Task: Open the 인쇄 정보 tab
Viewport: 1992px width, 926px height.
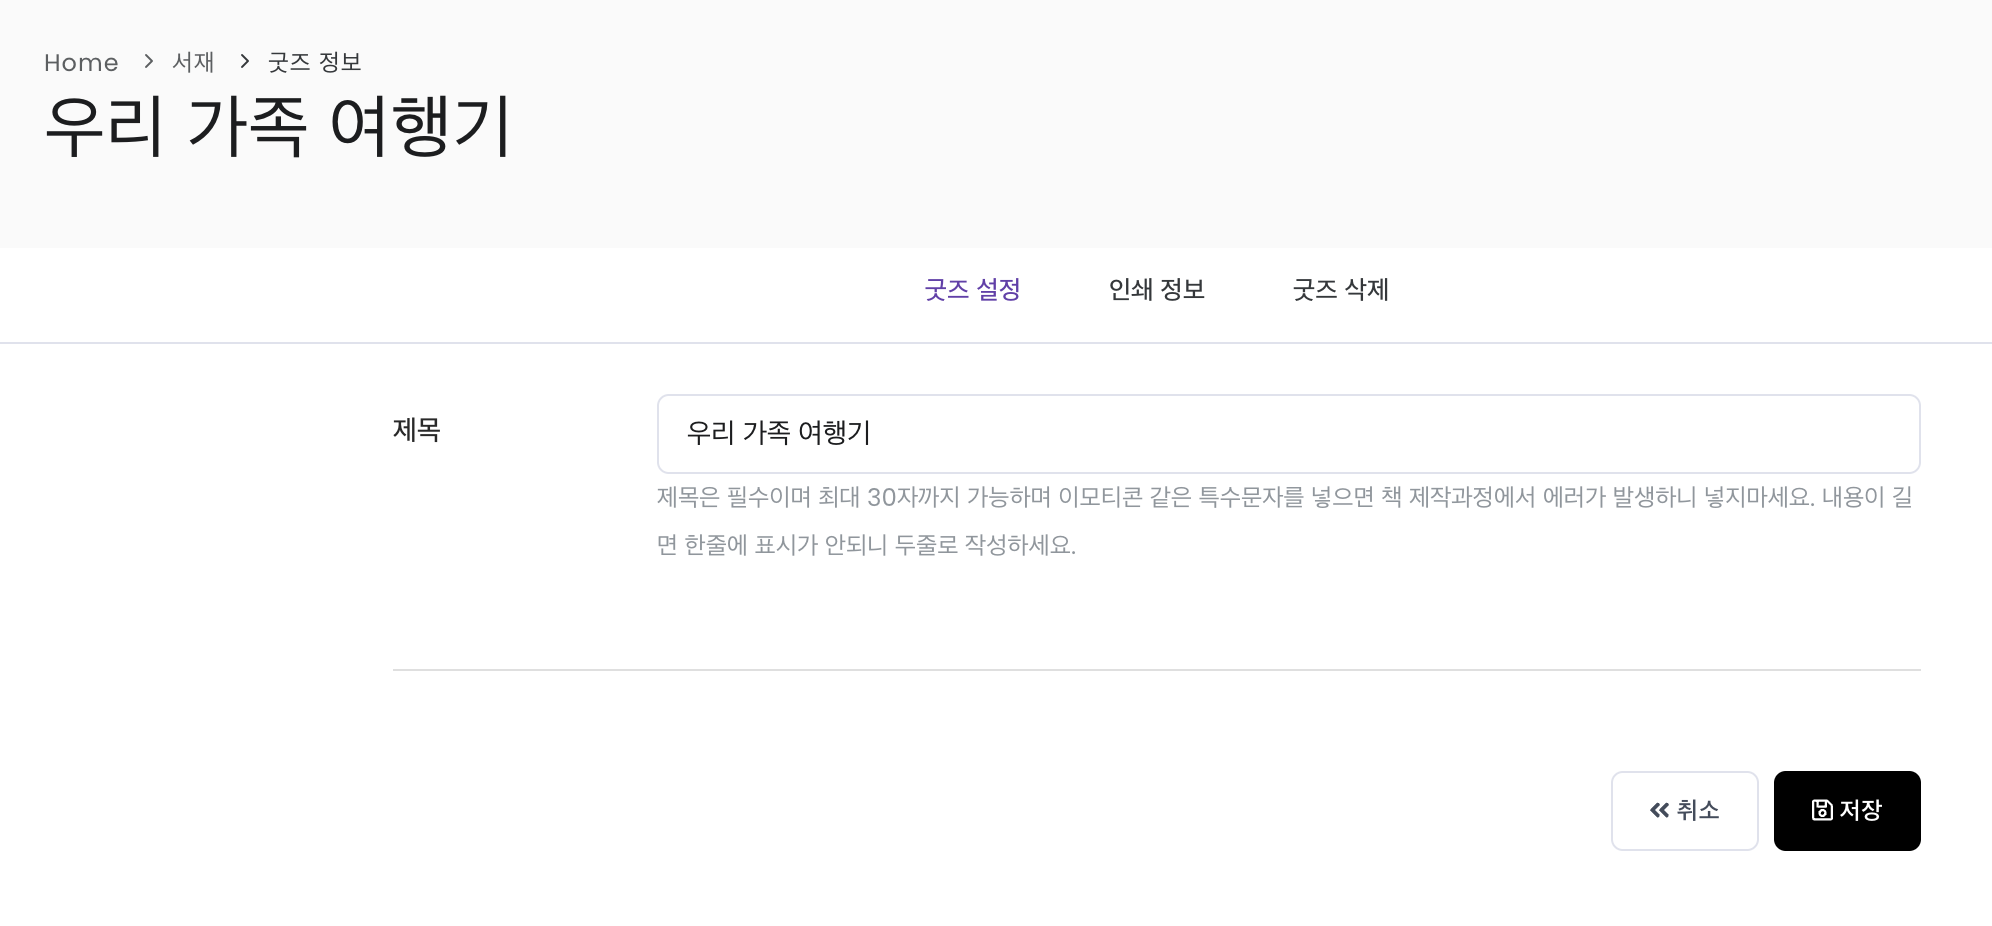Action: pyautogui.click(x=1156, y=290)
